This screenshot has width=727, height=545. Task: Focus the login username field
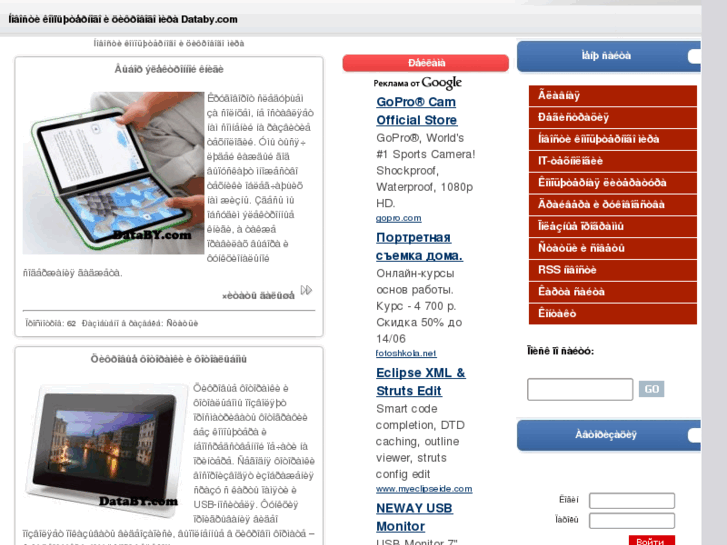coord(631,500)
